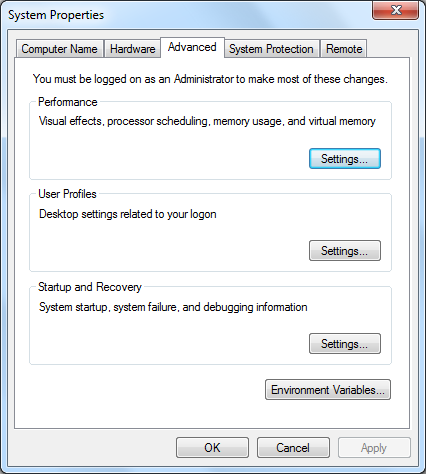Click the visual effects description text
This screenshot has width=426, height=474.
coord(207,121)
